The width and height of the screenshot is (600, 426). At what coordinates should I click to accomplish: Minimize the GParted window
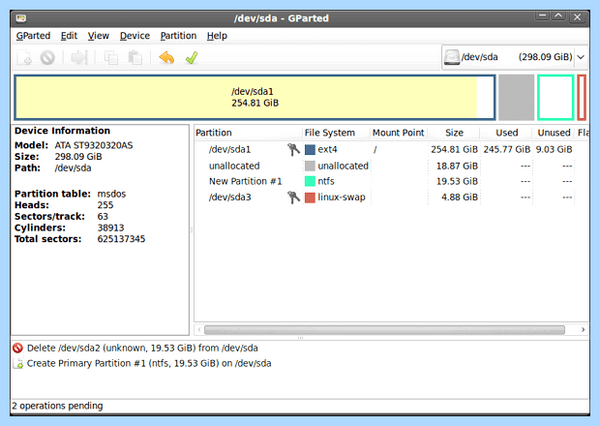[542, 16]
